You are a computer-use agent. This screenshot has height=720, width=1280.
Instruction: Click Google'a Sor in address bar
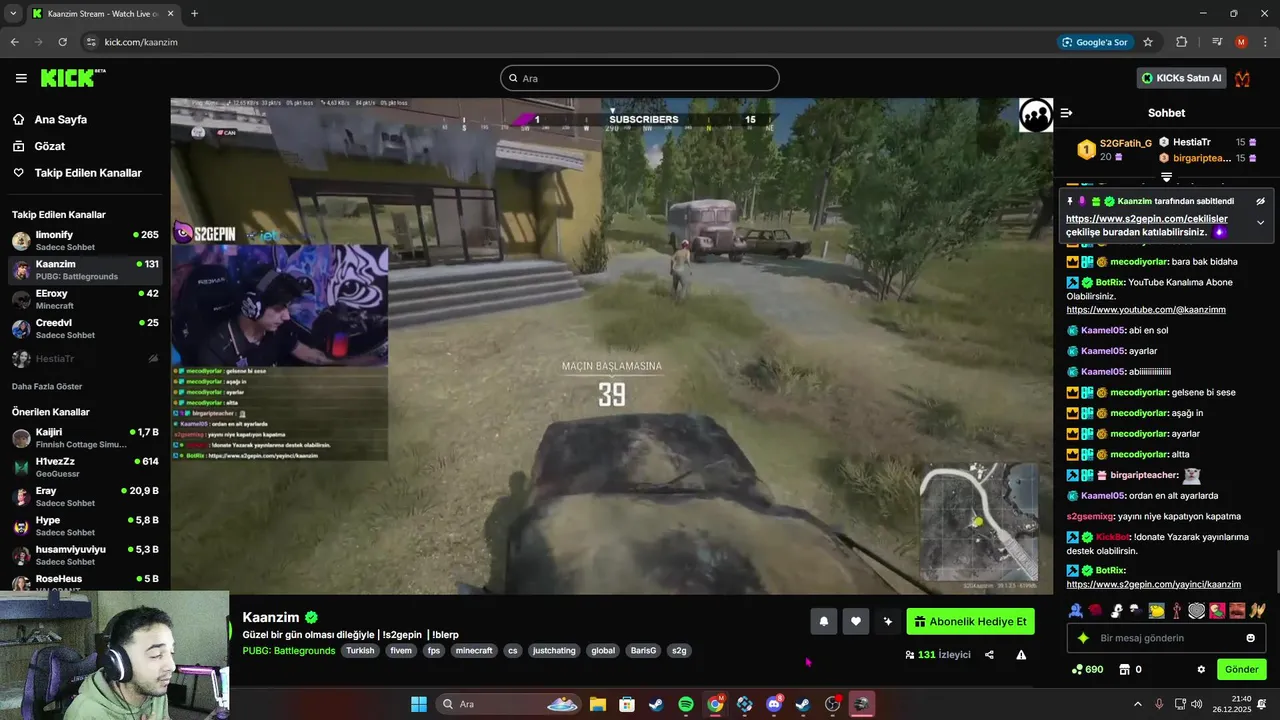coord(1095,42)
